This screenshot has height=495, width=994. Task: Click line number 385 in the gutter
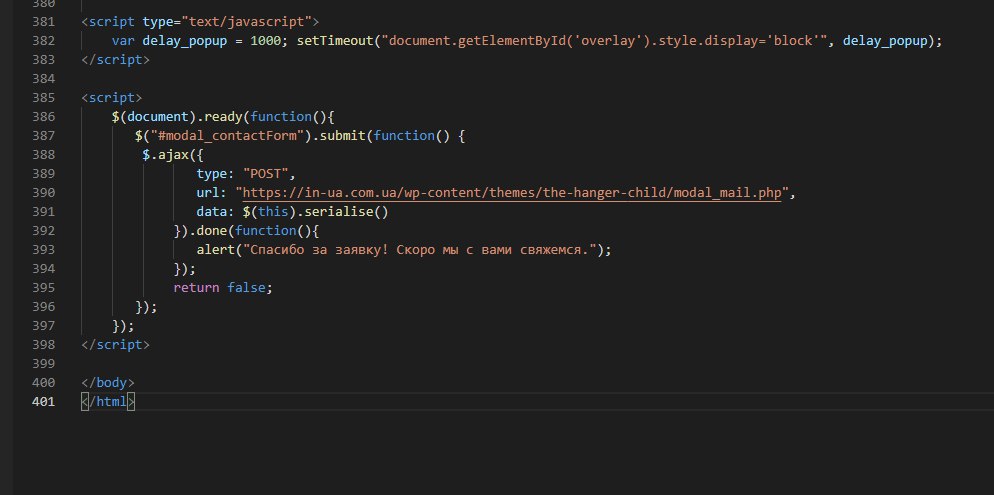coord(43,98)
